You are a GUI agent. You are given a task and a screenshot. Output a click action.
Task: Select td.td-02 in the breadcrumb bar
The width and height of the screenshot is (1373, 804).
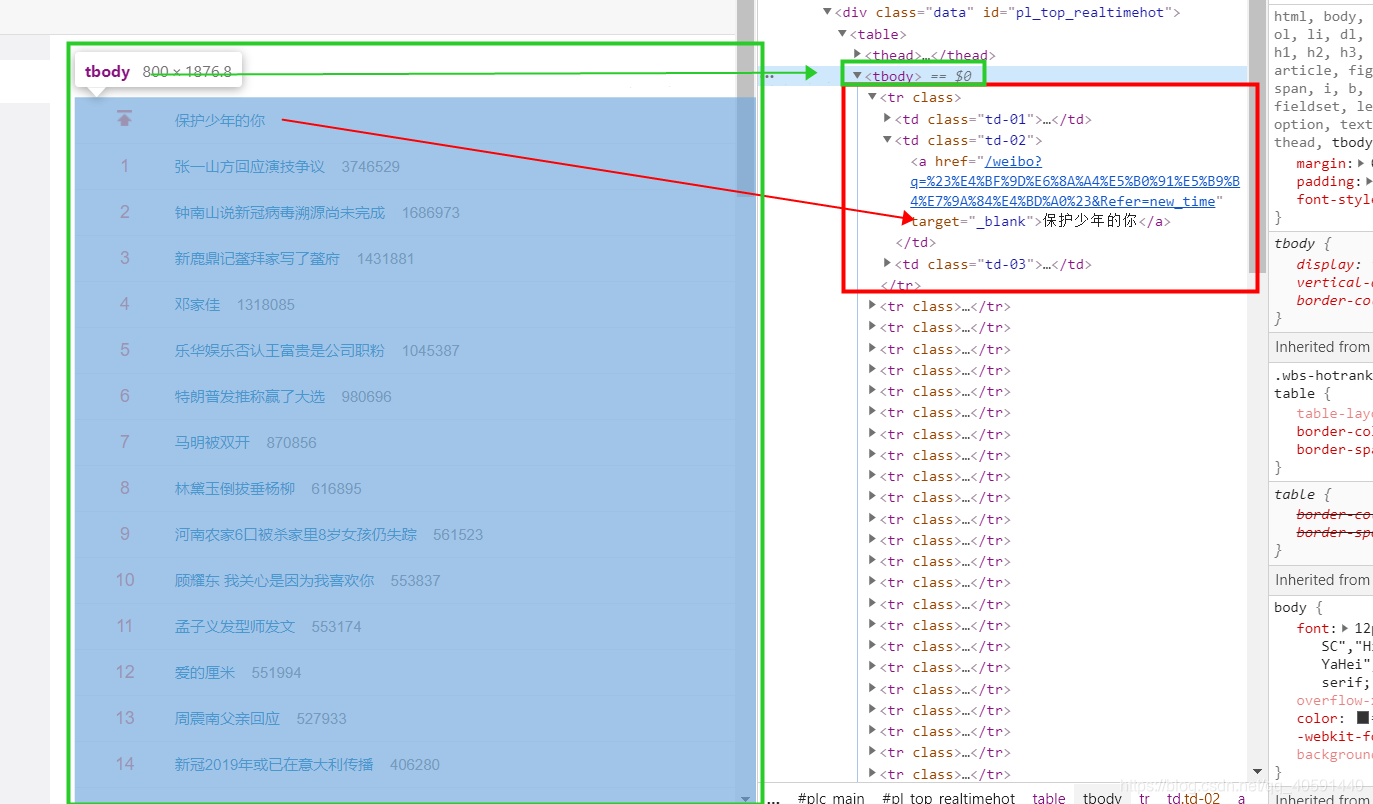coord(1193,798)
